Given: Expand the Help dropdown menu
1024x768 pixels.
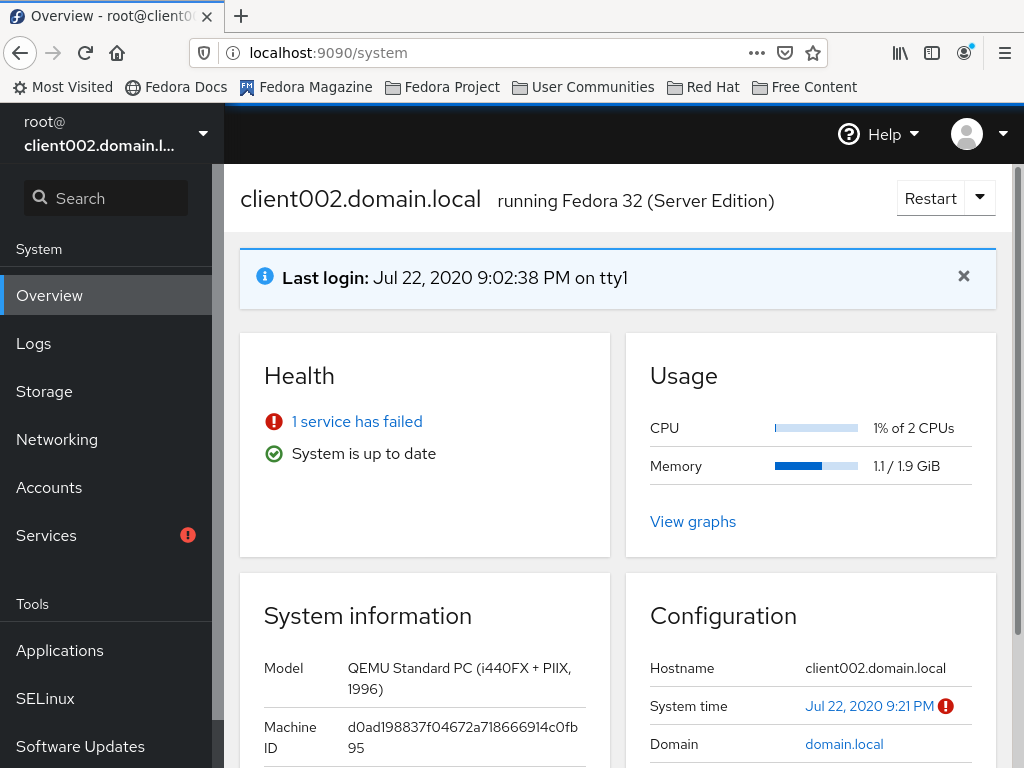Looking at the screenshot, I should coord(914,134).
